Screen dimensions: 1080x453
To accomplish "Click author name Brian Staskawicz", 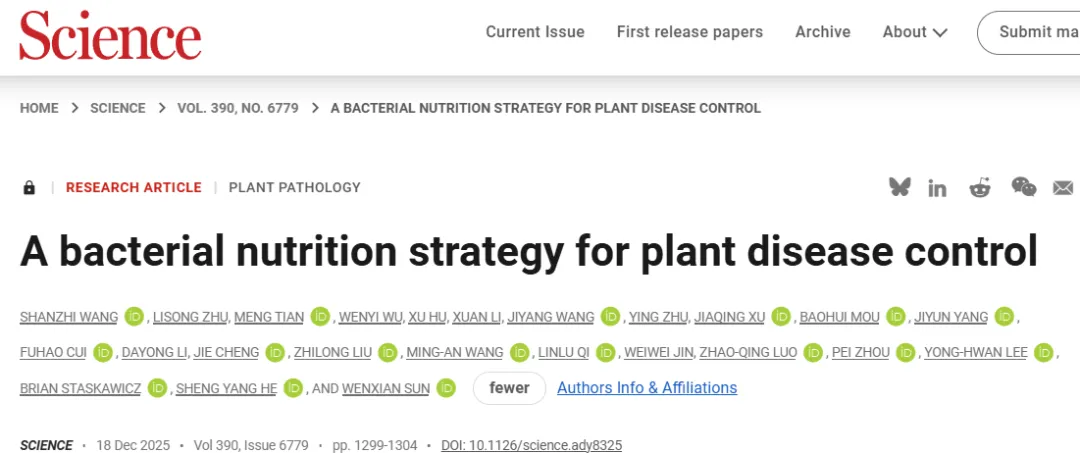I will pyautogui.click(x=79, y=388).
